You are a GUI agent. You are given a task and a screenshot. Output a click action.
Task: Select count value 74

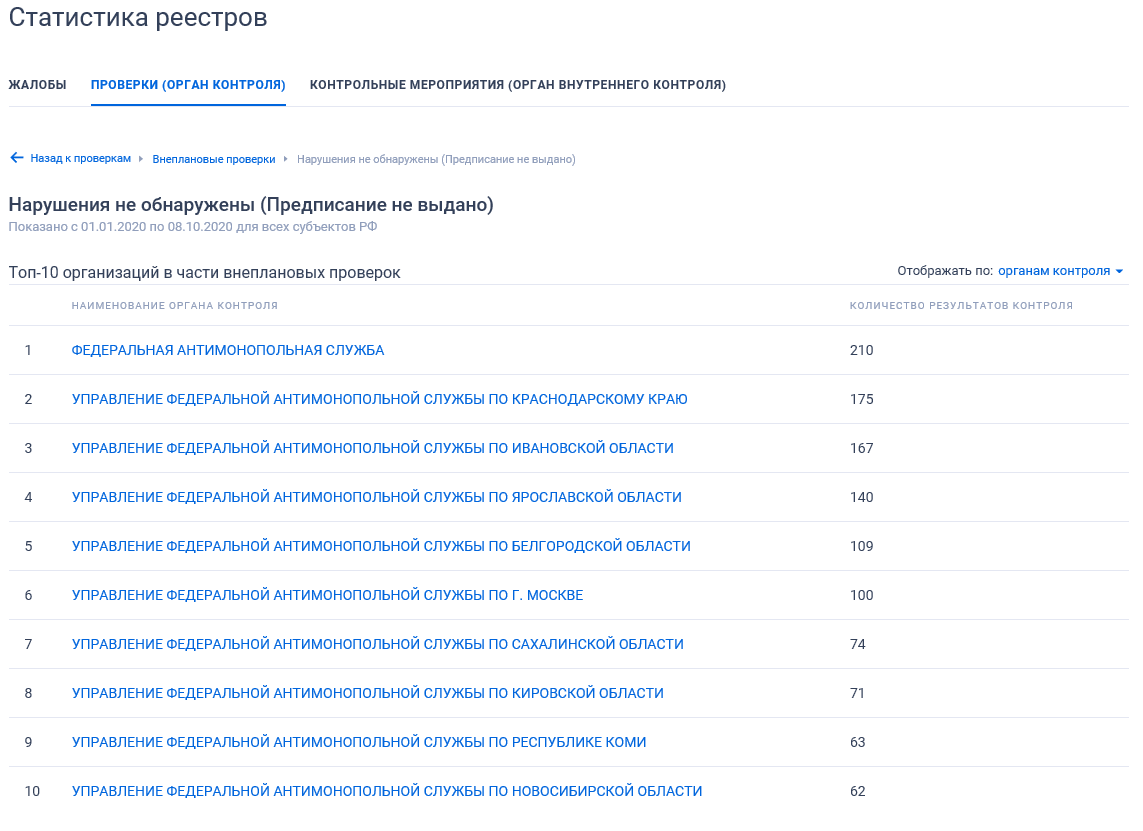coord(857,644)
